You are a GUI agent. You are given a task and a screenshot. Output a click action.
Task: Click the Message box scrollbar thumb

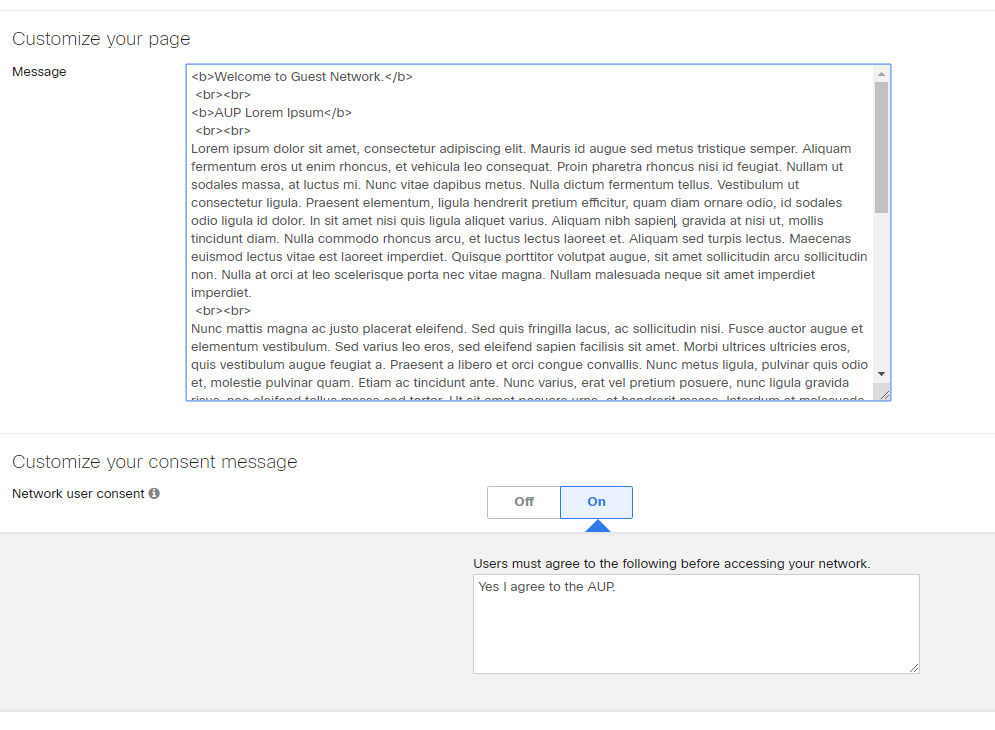[881, 147]
